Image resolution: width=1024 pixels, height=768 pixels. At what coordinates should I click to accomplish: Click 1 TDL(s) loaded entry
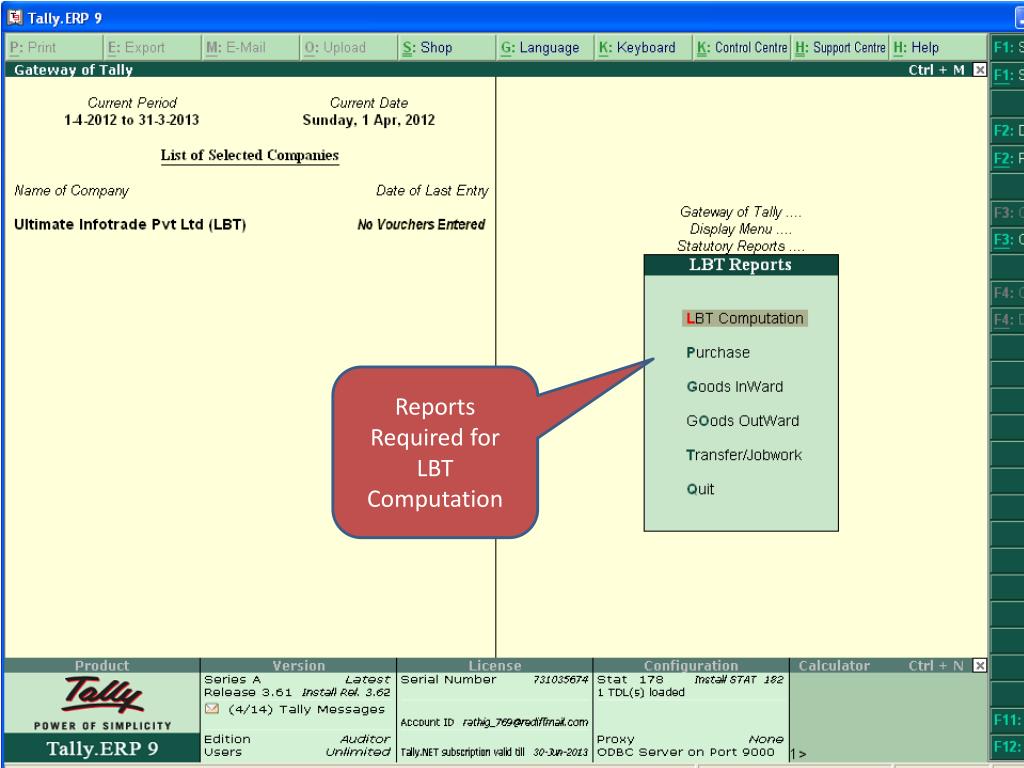pyautogui.click(x=641, y=692)
